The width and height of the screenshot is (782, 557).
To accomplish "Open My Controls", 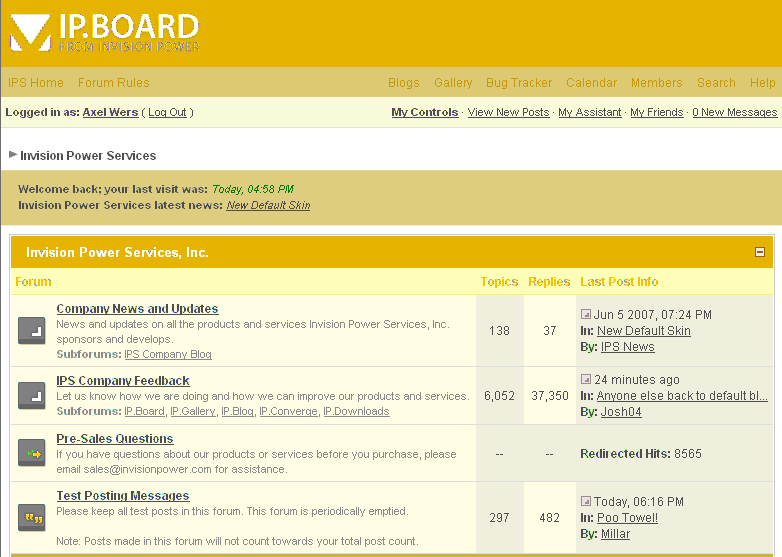I will pyautogui.click(x=424, y=112).
